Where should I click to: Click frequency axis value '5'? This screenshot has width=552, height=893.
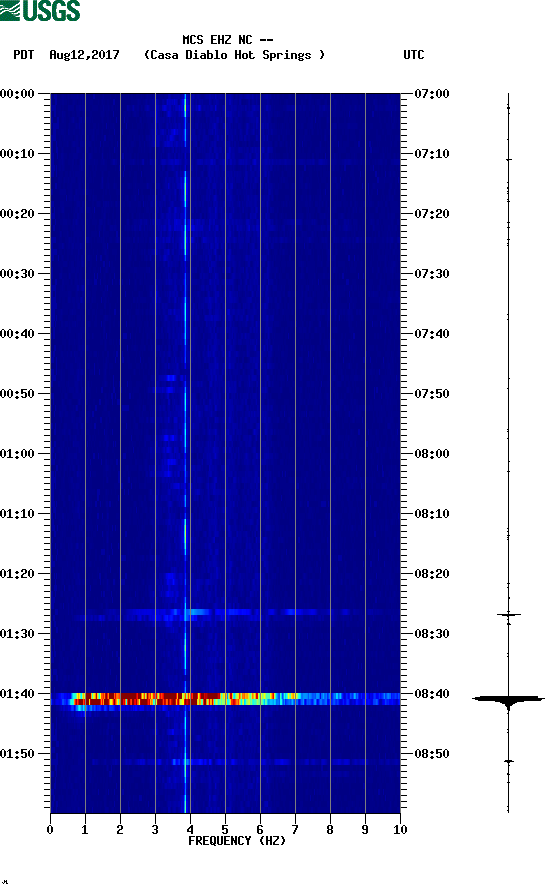coord(225,830)
